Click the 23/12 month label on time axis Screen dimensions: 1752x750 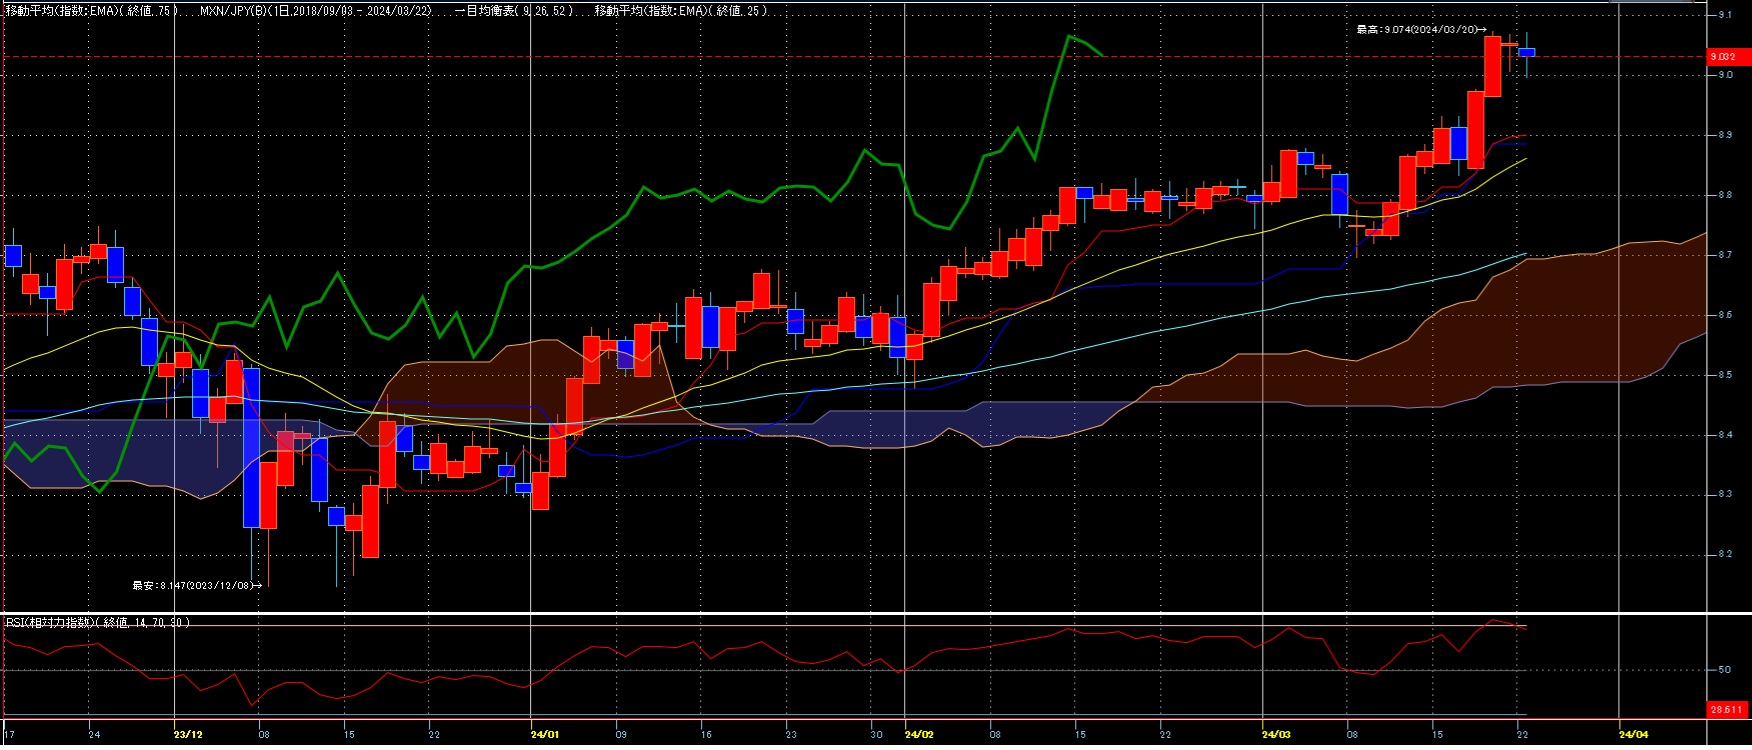click(188, 734)
